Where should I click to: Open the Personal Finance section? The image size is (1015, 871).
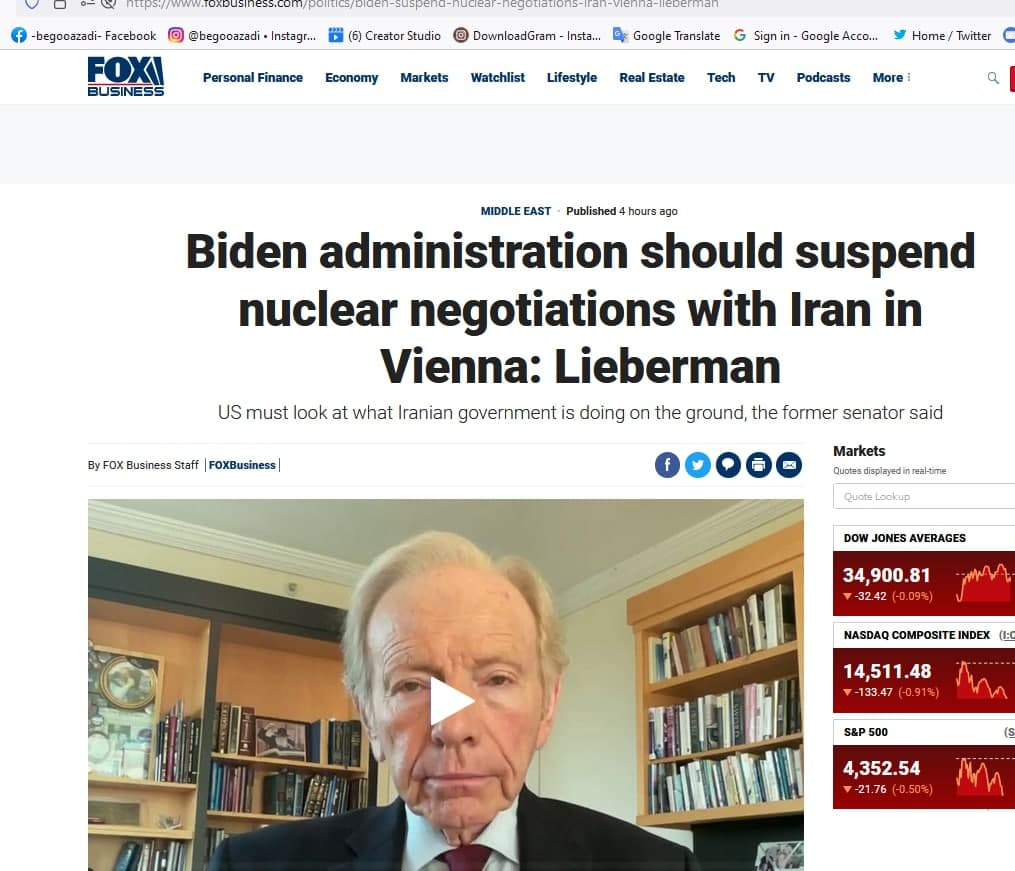click(252, 78)
